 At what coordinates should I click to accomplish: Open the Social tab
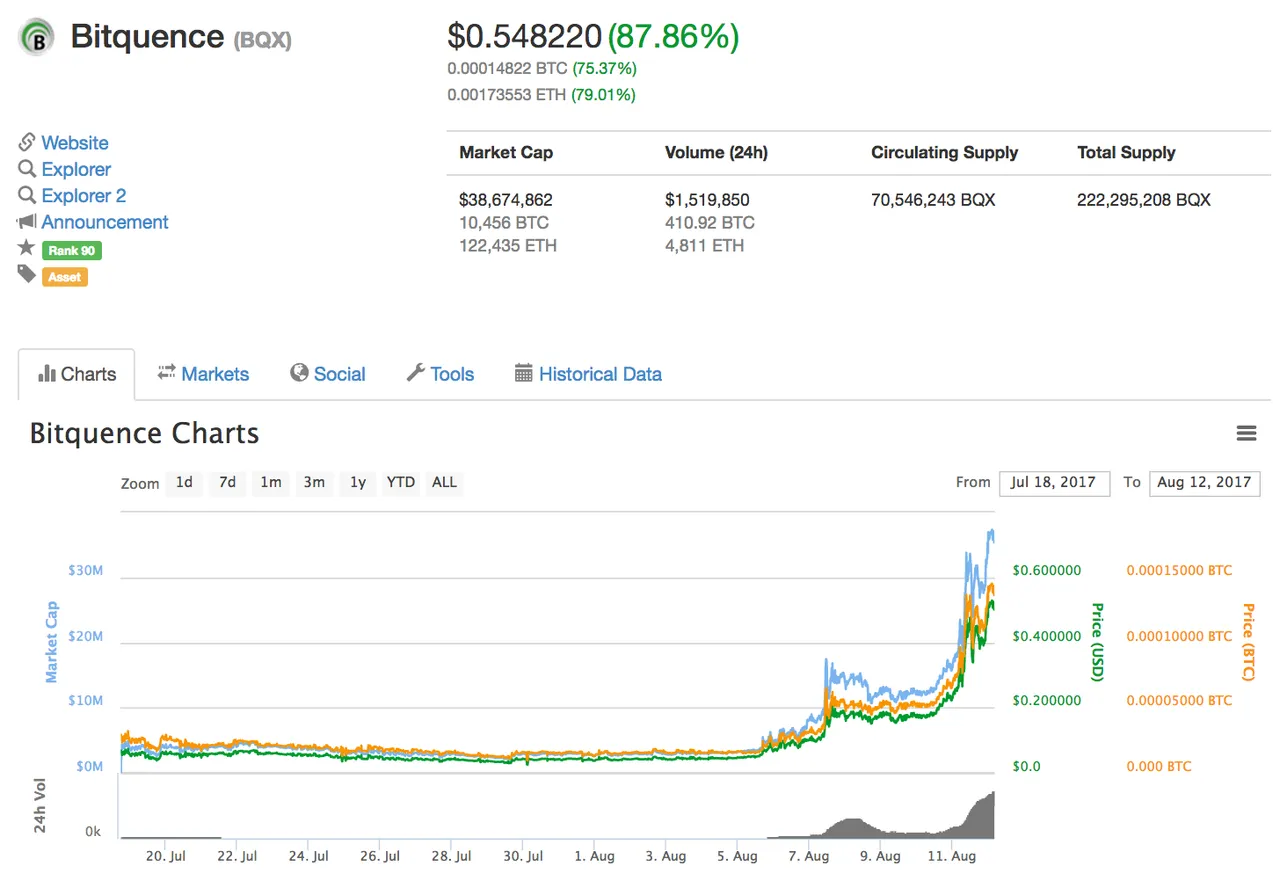point(328,374)
